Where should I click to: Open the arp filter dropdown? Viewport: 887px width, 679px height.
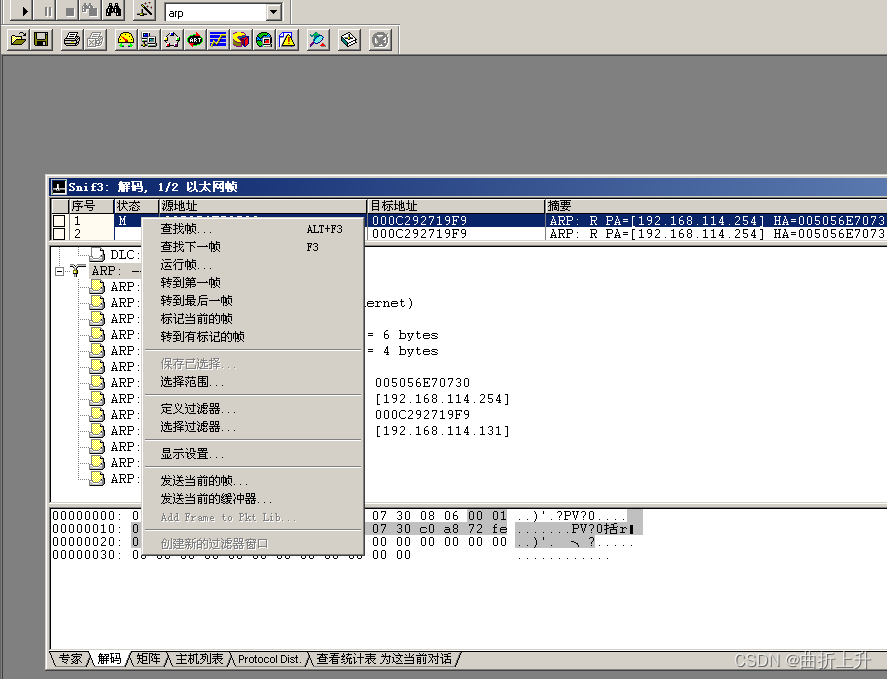[274, 12]
